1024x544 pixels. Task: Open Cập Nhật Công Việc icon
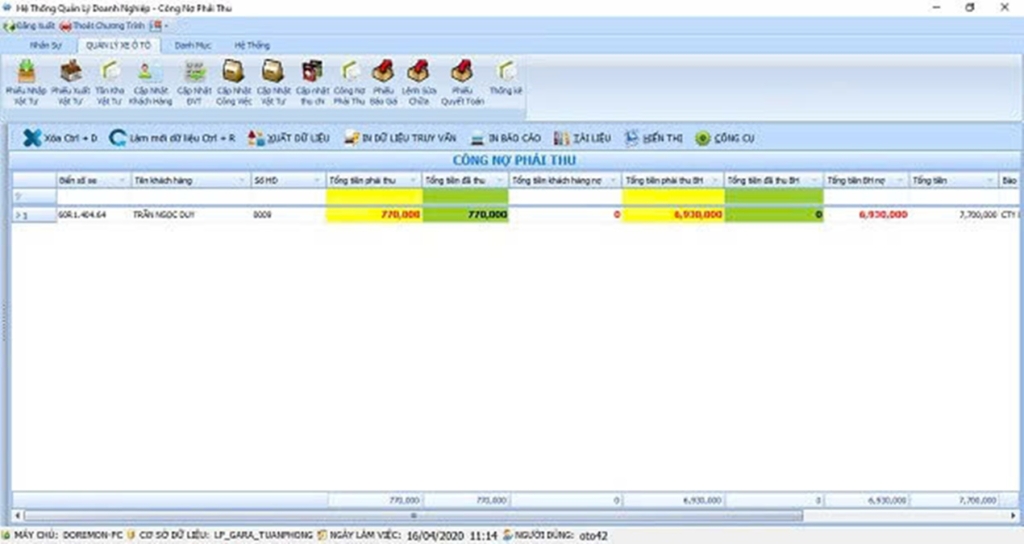coord(234,71)
